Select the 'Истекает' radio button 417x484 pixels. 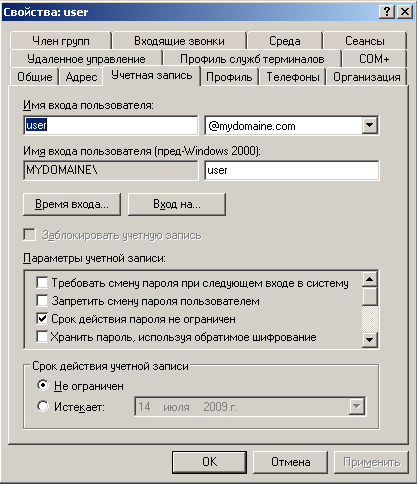pyautogui.click(x=43, y=406)
